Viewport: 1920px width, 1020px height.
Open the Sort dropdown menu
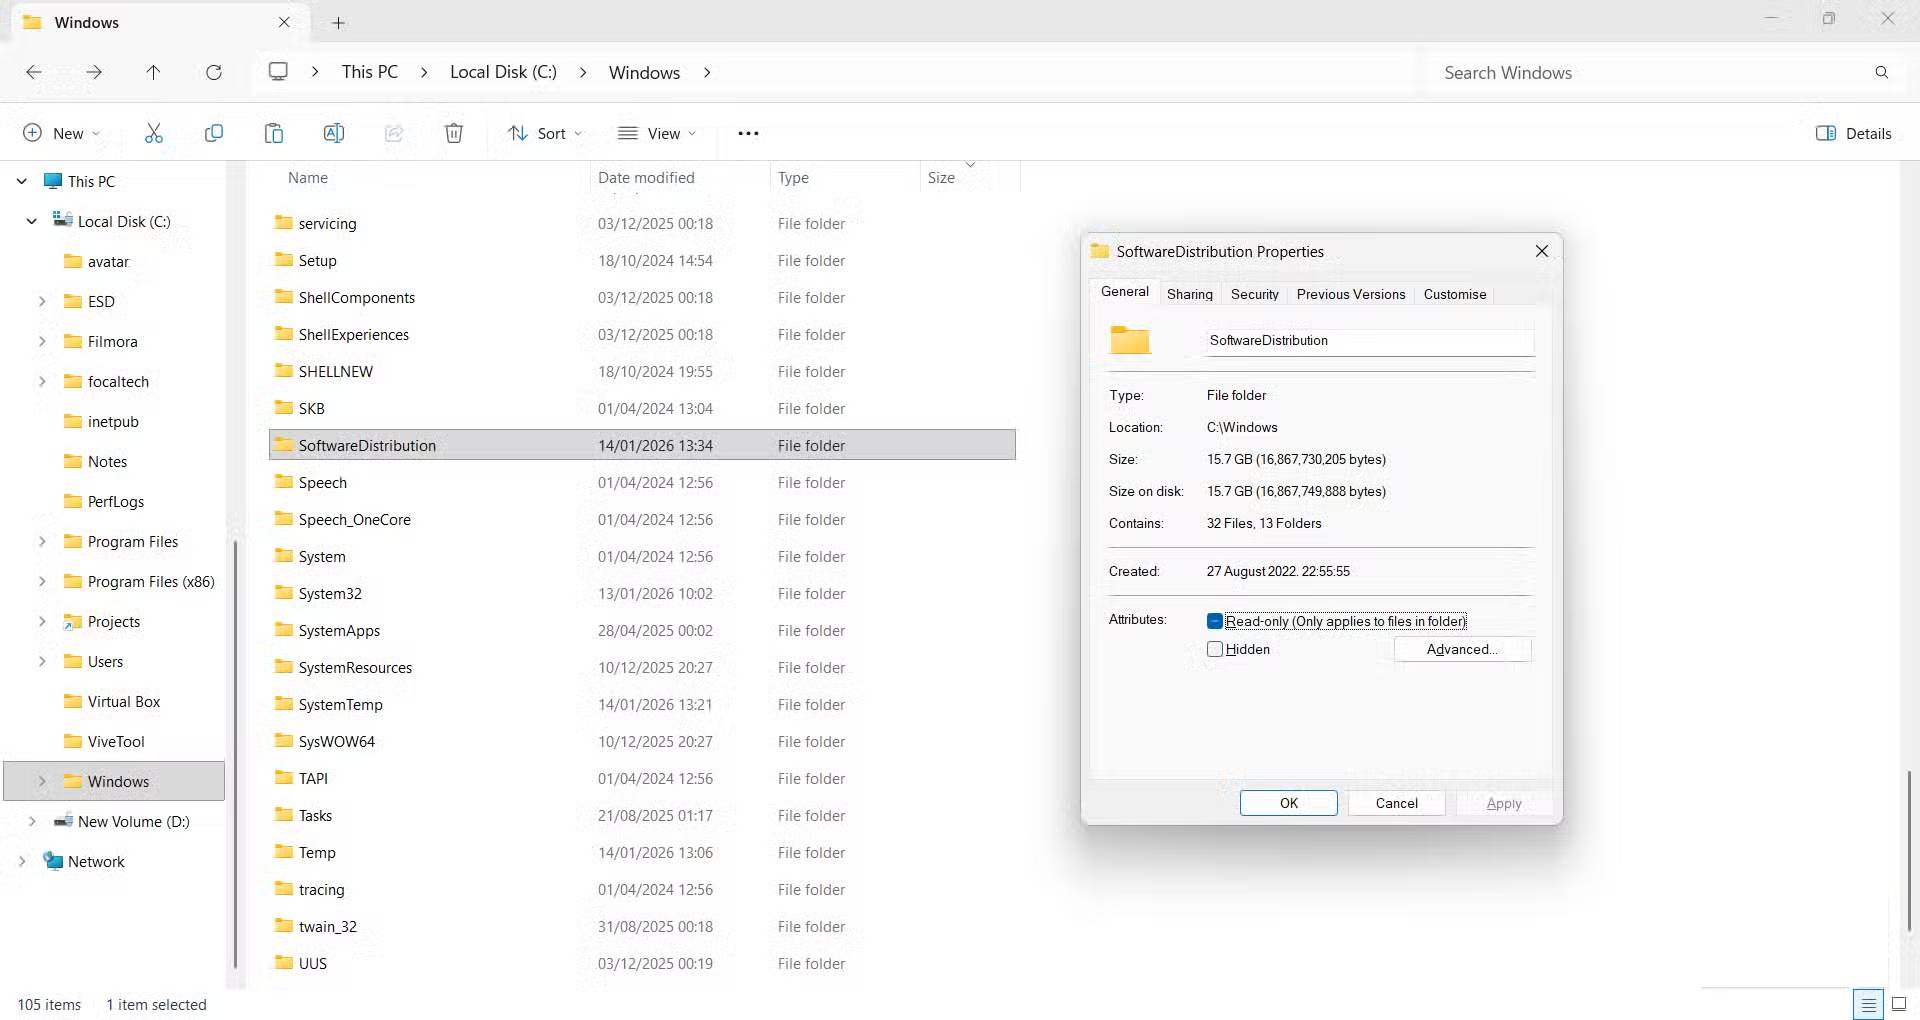tap(544, 133)
